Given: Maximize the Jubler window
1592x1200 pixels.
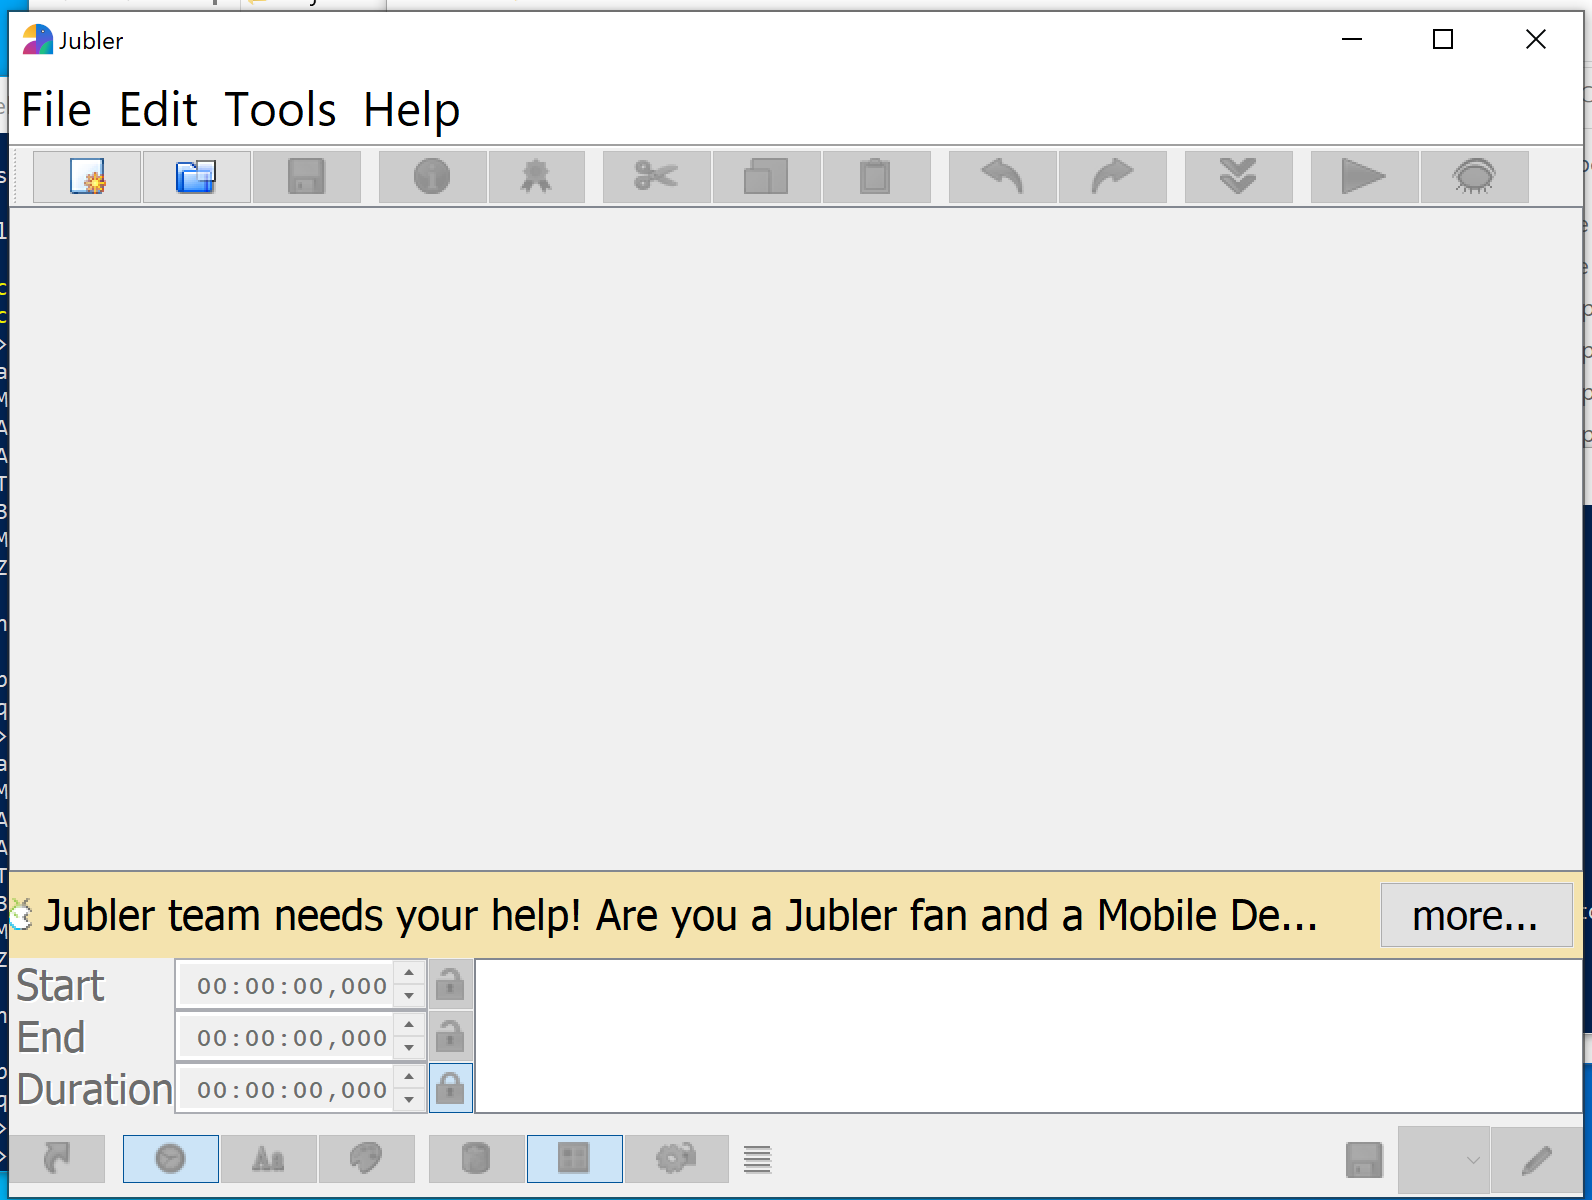Looking at the screenshot, I should [x=1443, y=39].
